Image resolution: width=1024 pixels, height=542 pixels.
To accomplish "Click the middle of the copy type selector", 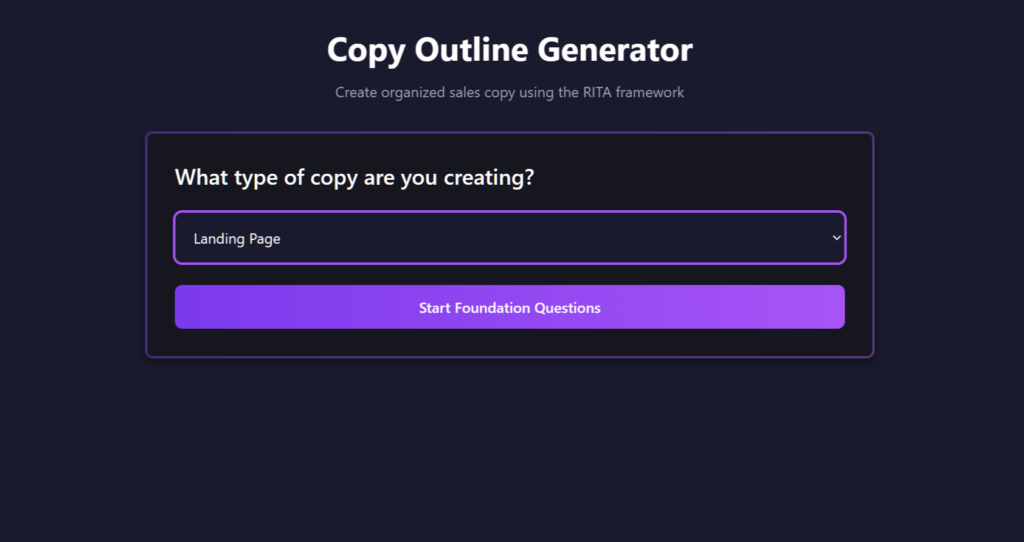I will point(509,238).
